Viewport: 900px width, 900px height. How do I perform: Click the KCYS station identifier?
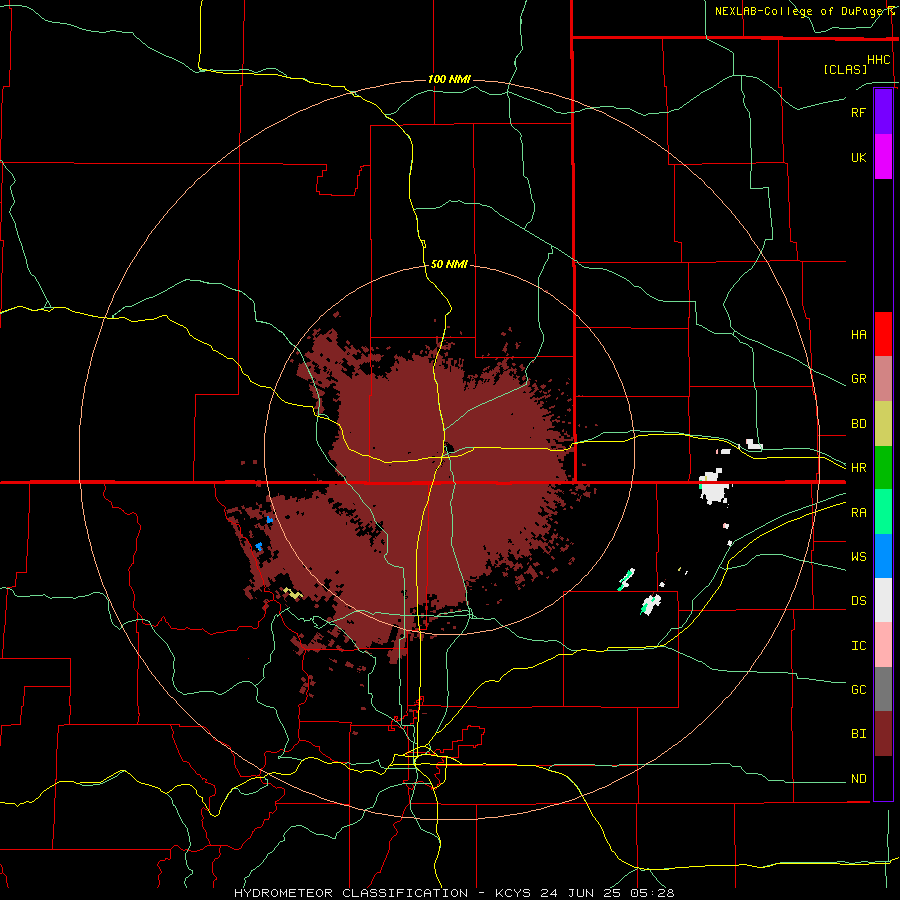(513, 893)
